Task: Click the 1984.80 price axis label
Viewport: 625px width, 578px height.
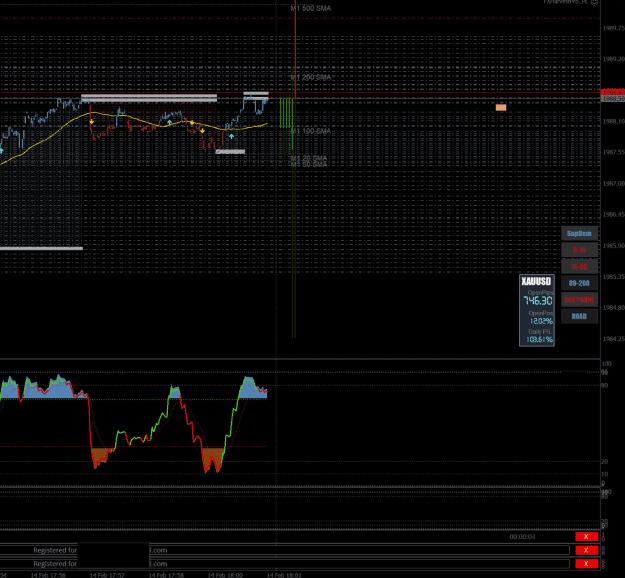Action: click(x=613, y=307)
